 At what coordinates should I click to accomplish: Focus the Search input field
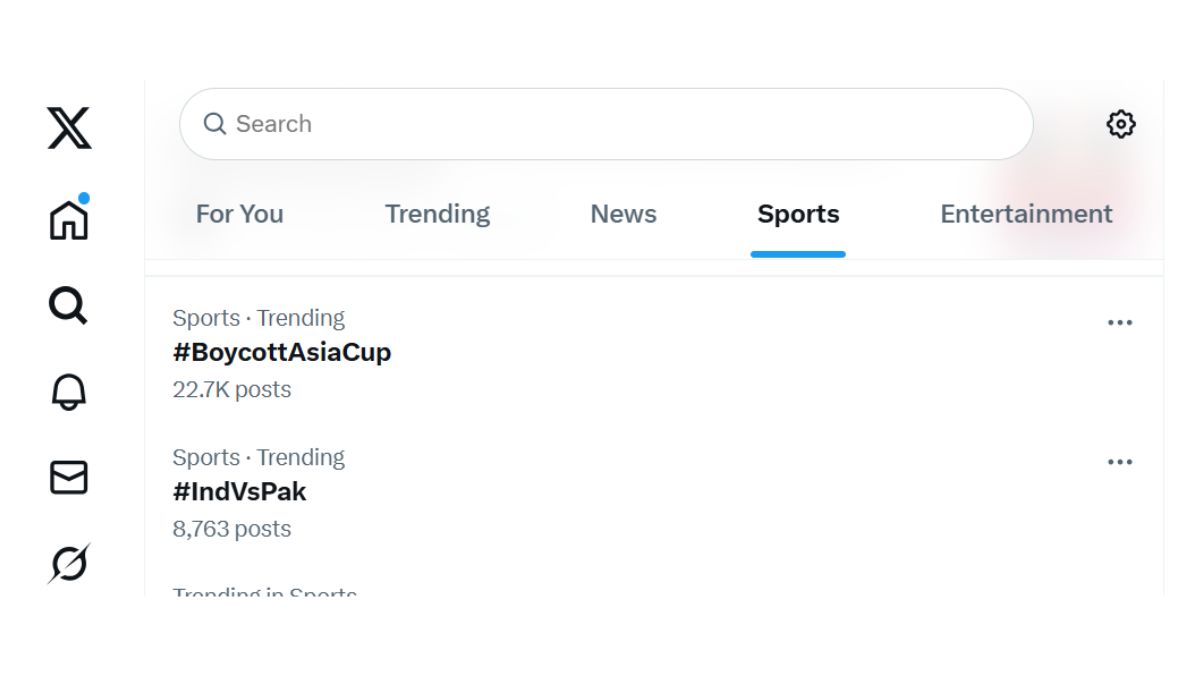point(620,124)
